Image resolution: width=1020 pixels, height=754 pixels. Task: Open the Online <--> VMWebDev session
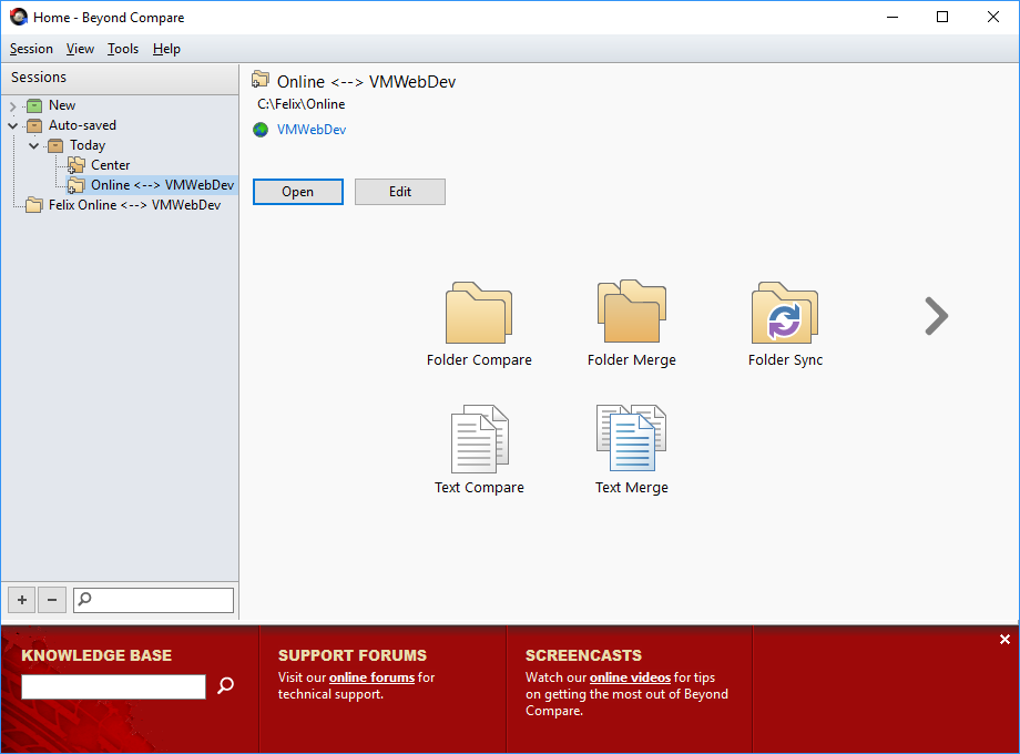[x=298, y=191]
